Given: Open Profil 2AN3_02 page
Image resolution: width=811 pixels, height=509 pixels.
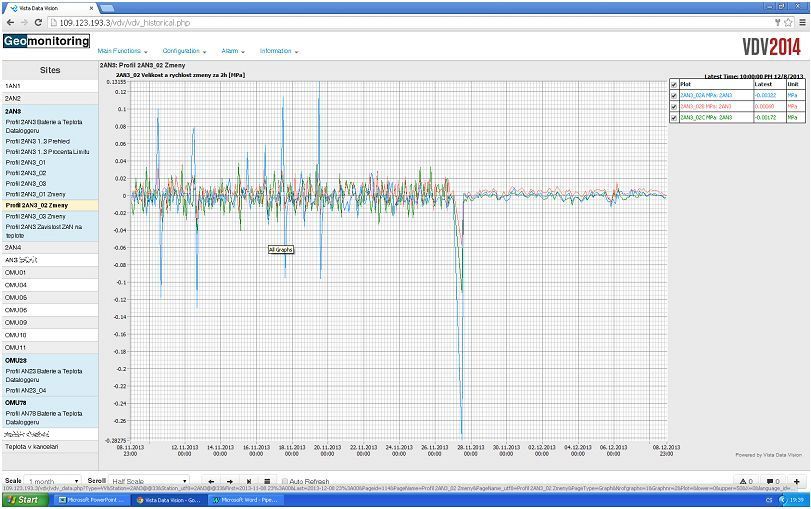Looking at the screenshot, I should coord(26,173).
